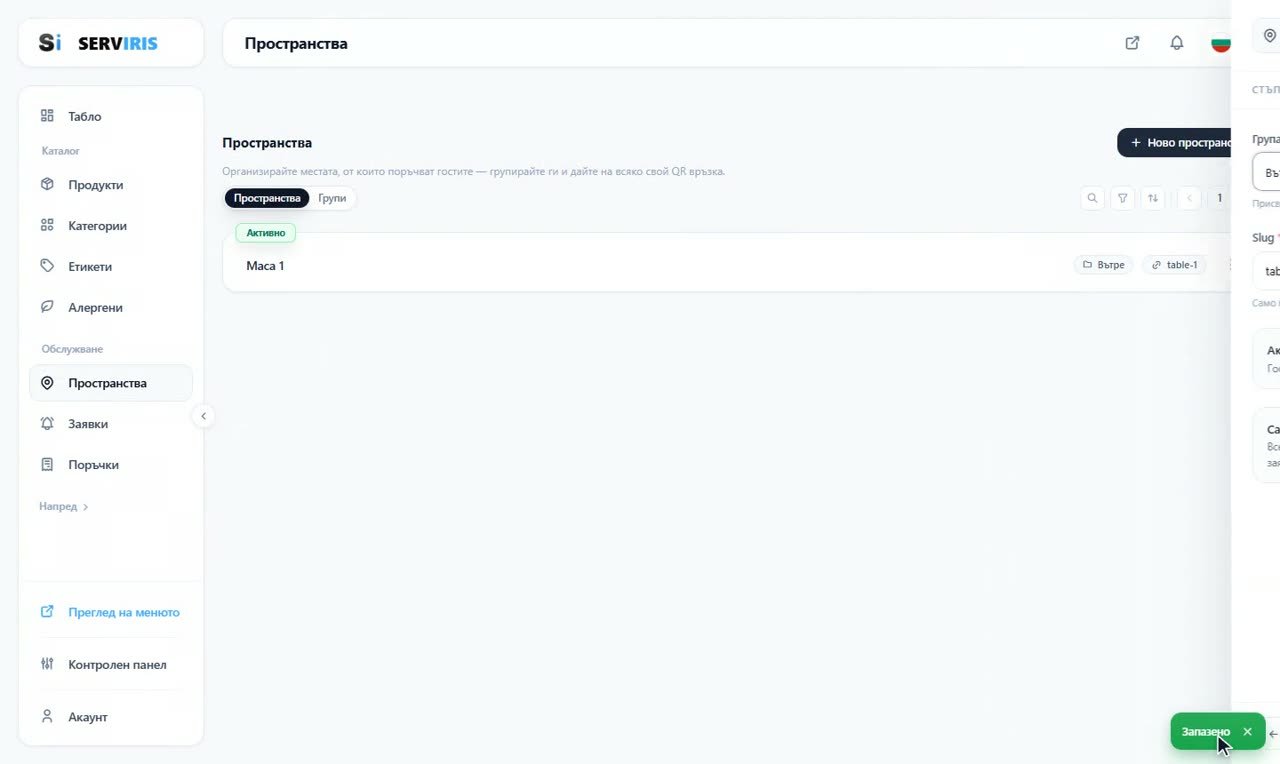Image resolution: width=1280 pixels, height=764 pixels.
Task: Open the notifications bell
Action: pos(1177,43)
